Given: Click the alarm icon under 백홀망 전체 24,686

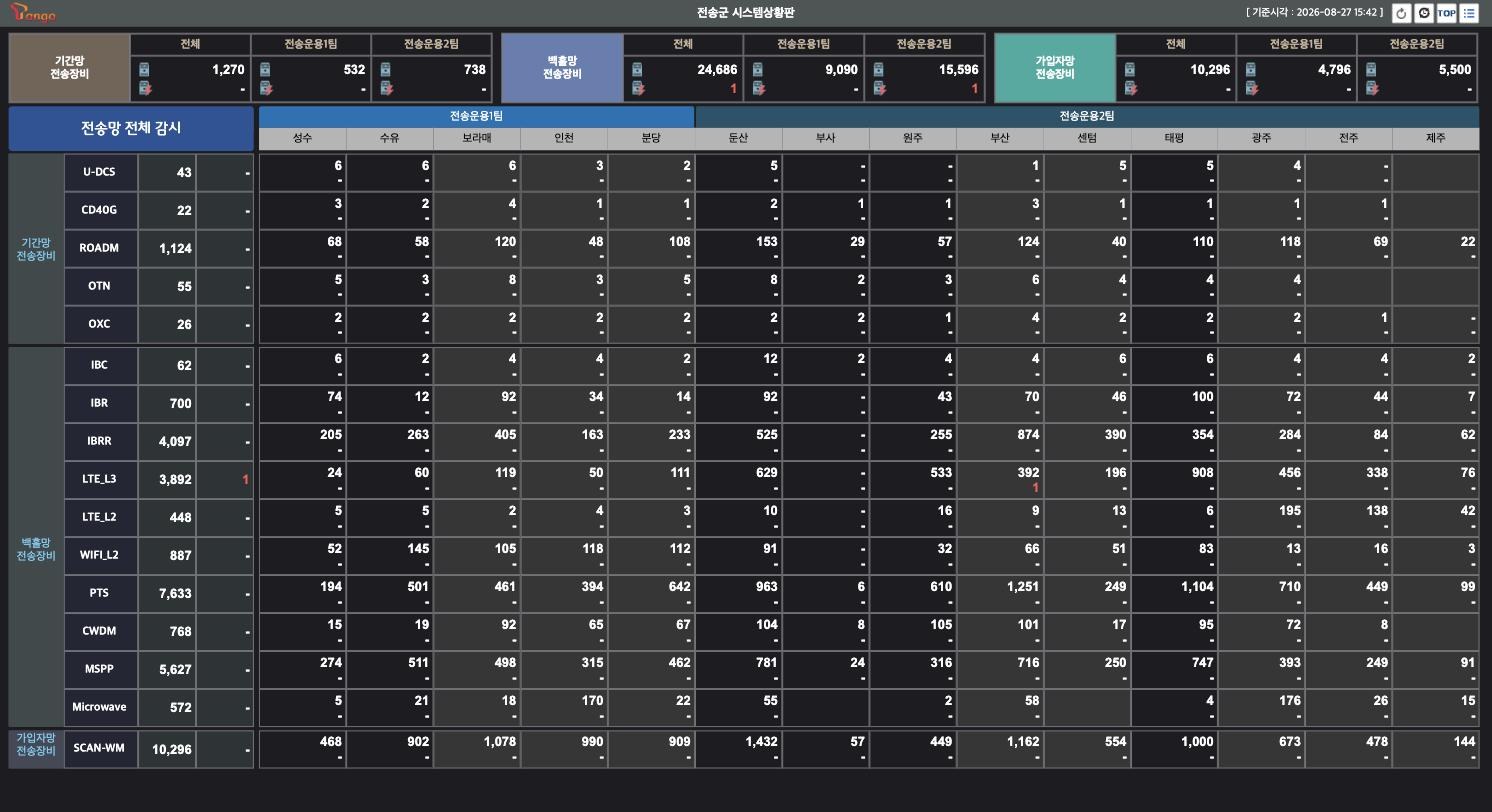Looking at the screenshot, I should tap(637, 88).
